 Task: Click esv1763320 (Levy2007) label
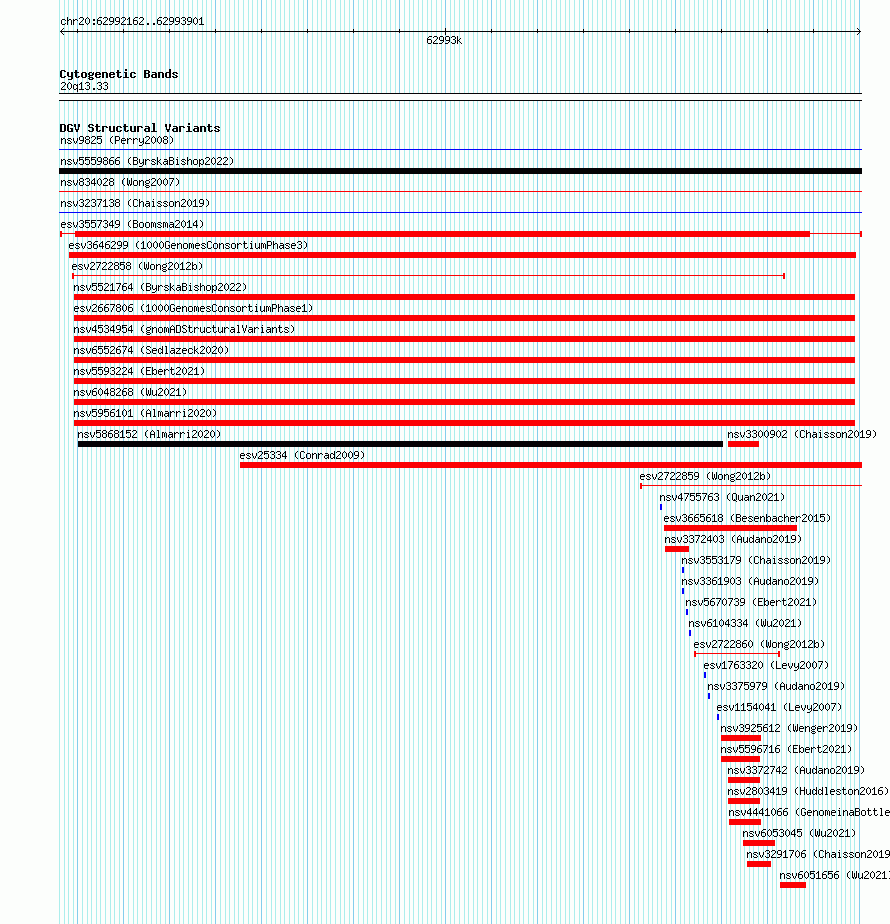[x=766, y=665]
